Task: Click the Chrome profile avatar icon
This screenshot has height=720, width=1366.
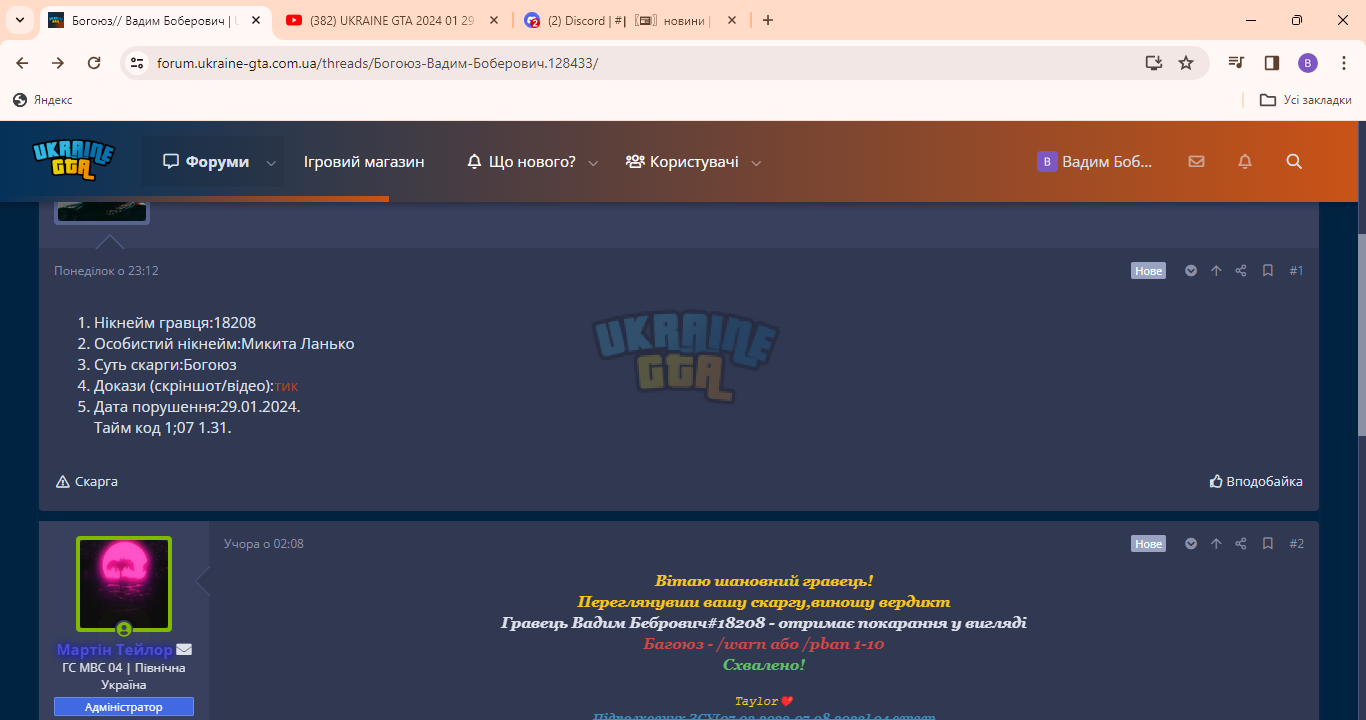Action: tap(1308, 63)
